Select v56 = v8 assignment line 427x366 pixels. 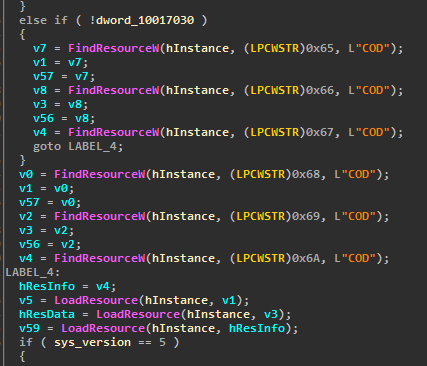tap(64, 118)
